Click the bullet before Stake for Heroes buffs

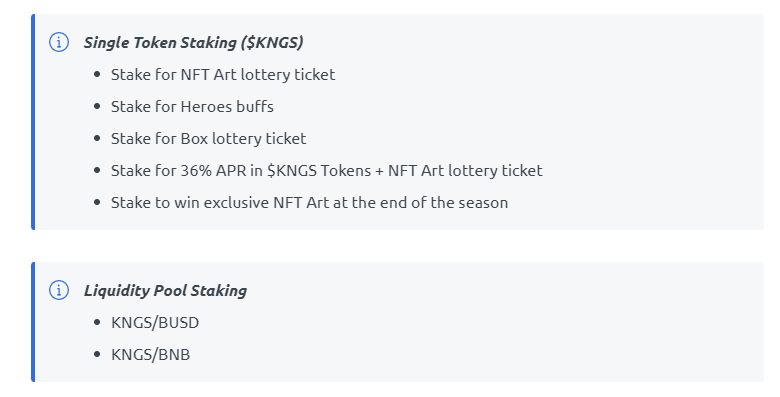coord(97,106)
